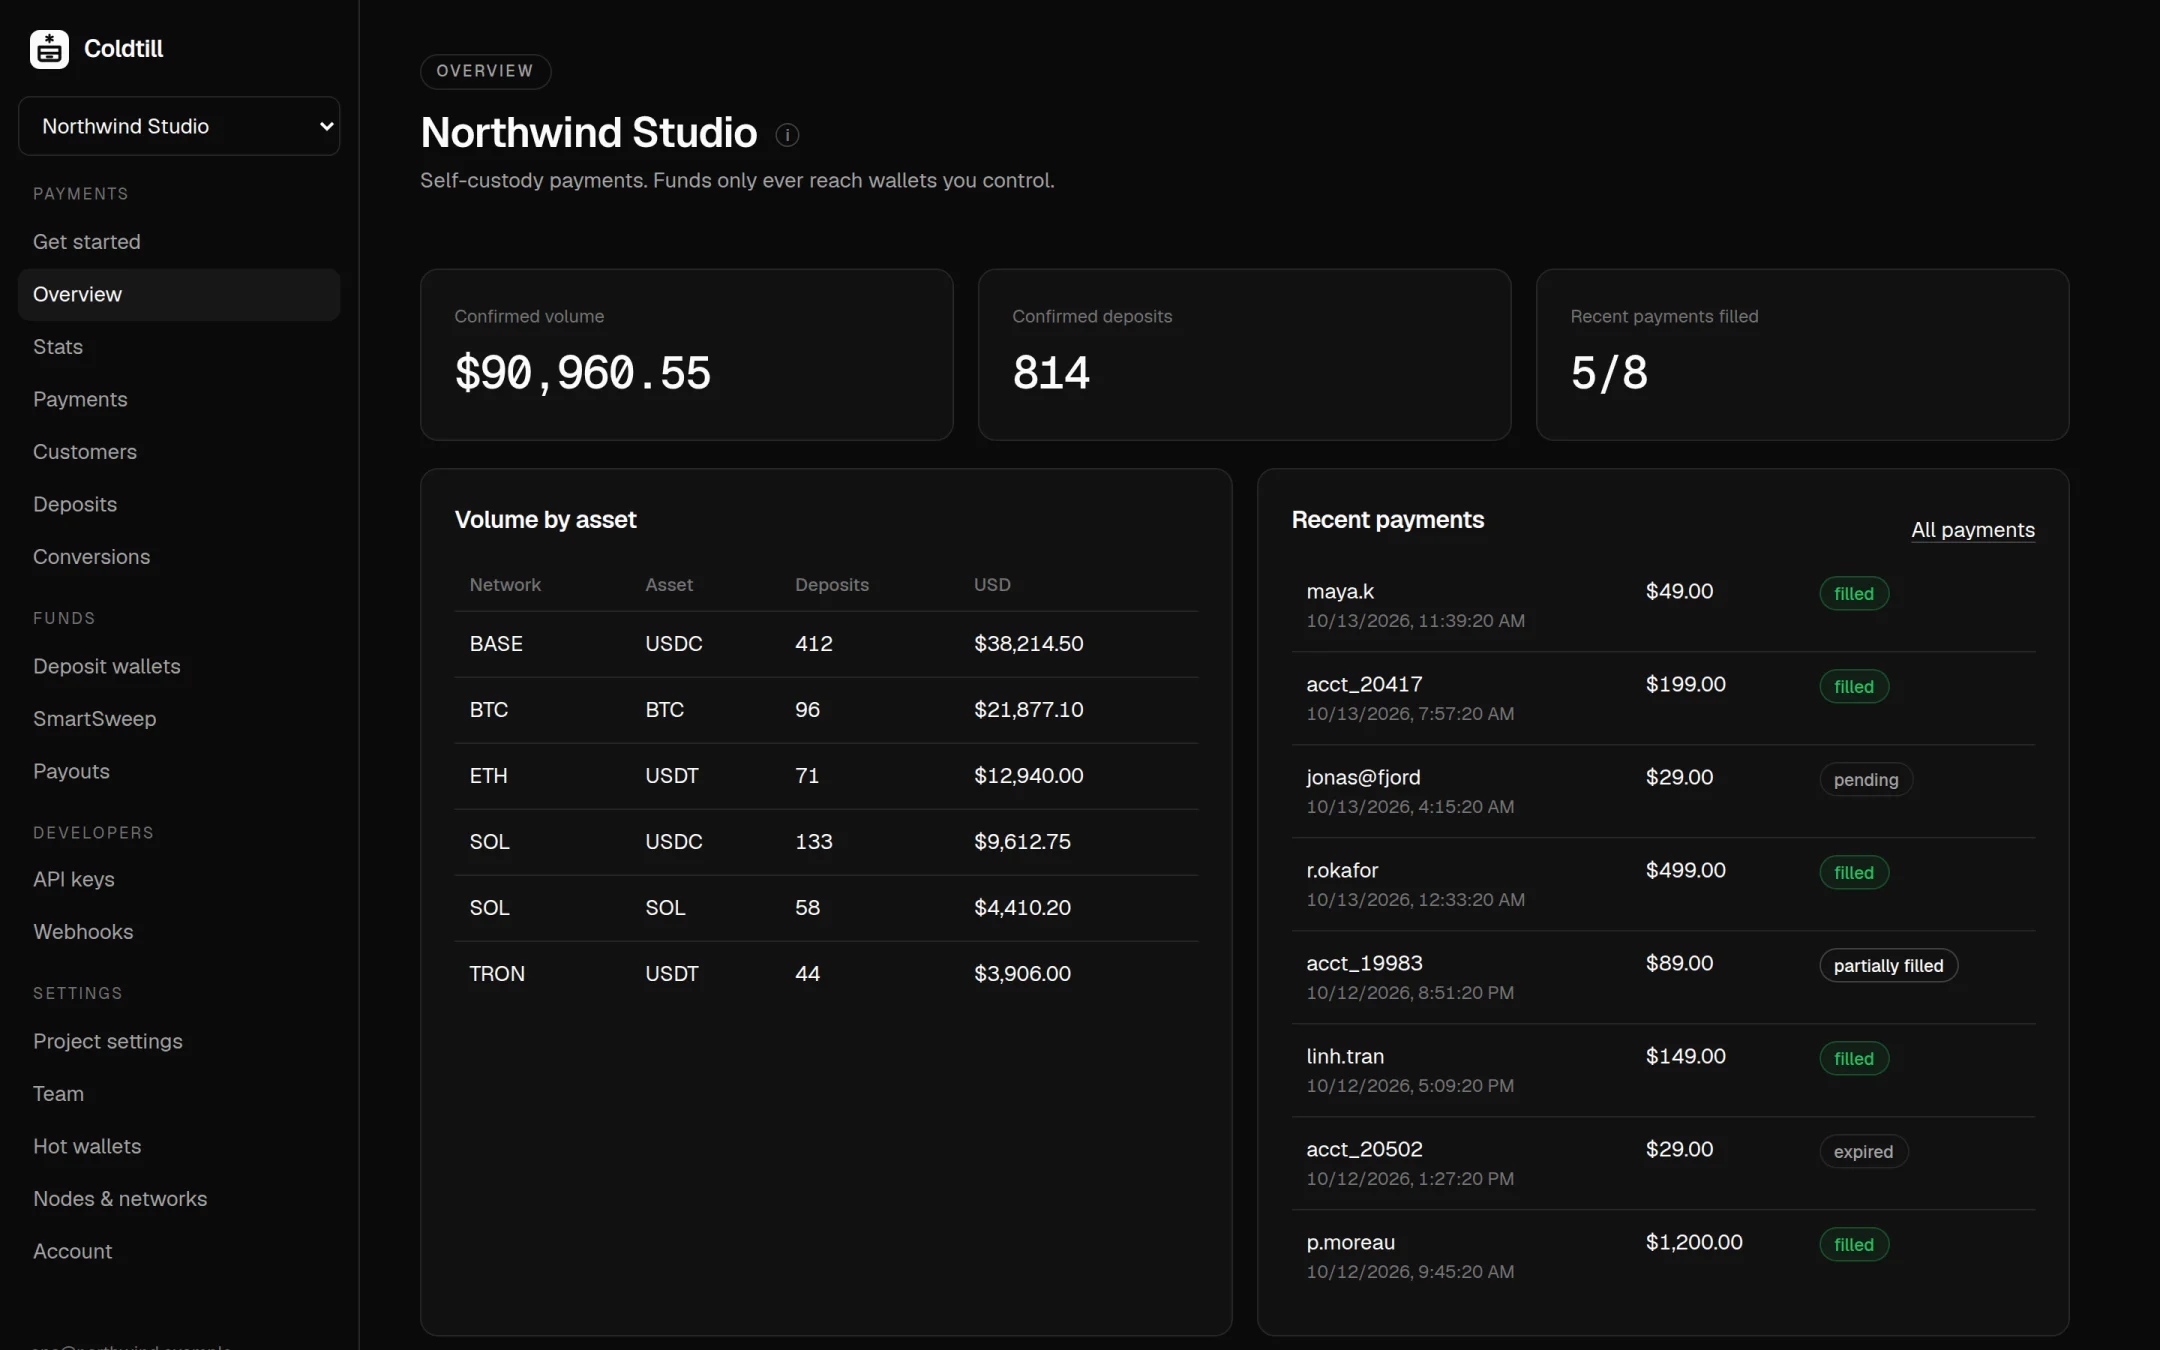Image resolution: width=2160 pixels, height=1350 pixels.
Task: Open Nodes & networks
Action: [179, 1199]
